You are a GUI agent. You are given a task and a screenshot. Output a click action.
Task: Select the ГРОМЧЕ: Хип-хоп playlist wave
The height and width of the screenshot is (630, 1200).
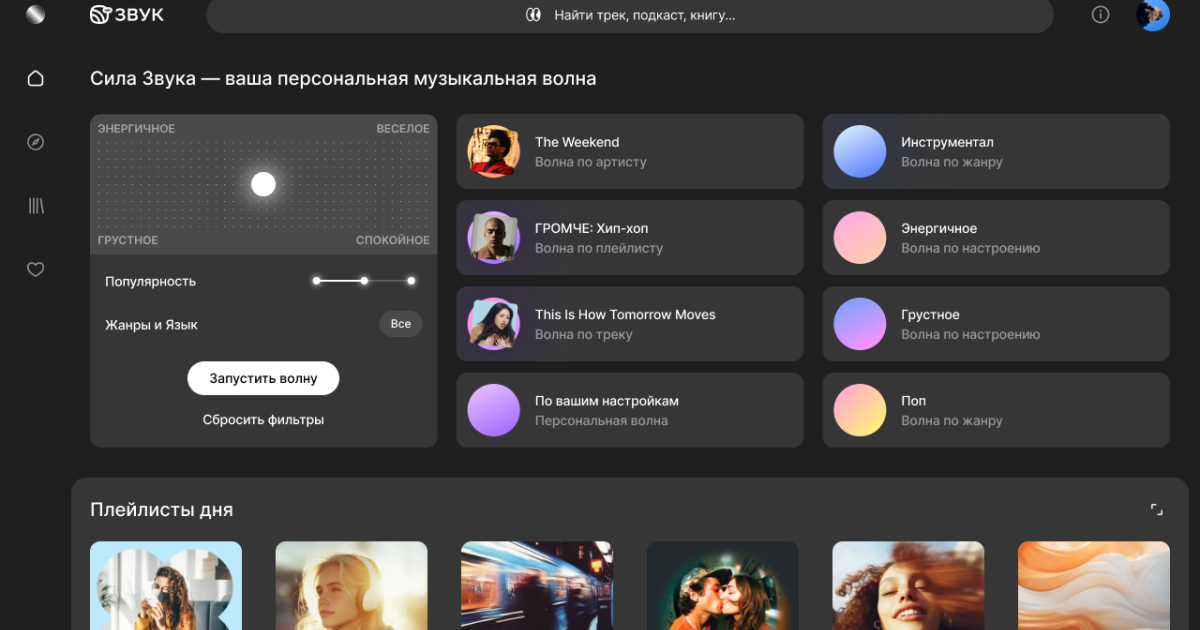coord(630,238)
